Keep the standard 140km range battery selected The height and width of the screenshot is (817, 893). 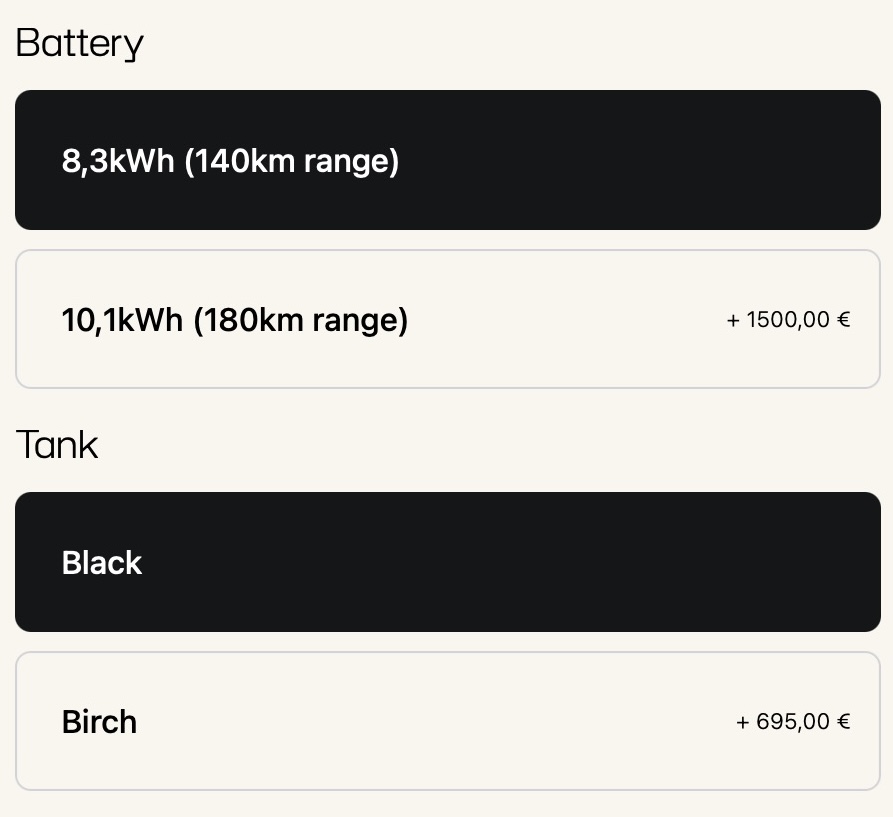[x=447, y=160]
